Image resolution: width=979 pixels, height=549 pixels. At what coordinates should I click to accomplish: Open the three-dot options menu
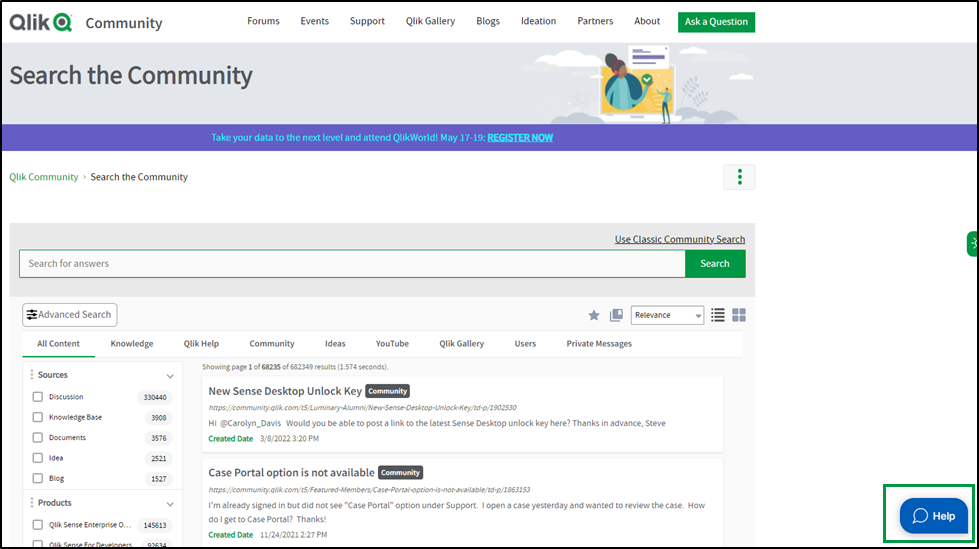coord(739,177)
